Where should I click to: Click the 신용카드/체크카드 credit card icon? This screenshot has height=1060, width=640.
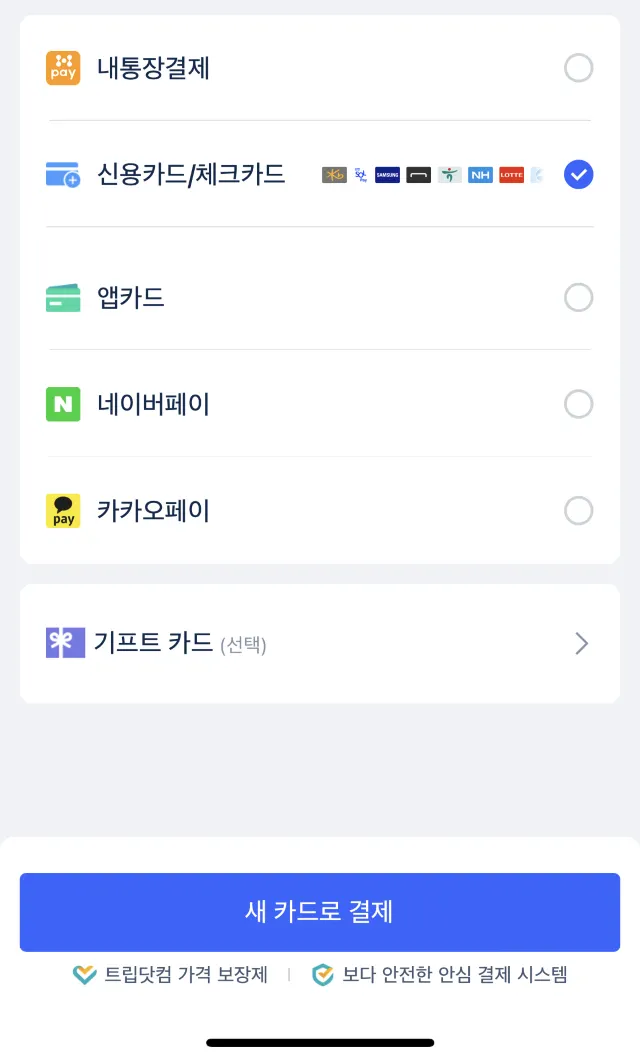click(x=61, y=174)
